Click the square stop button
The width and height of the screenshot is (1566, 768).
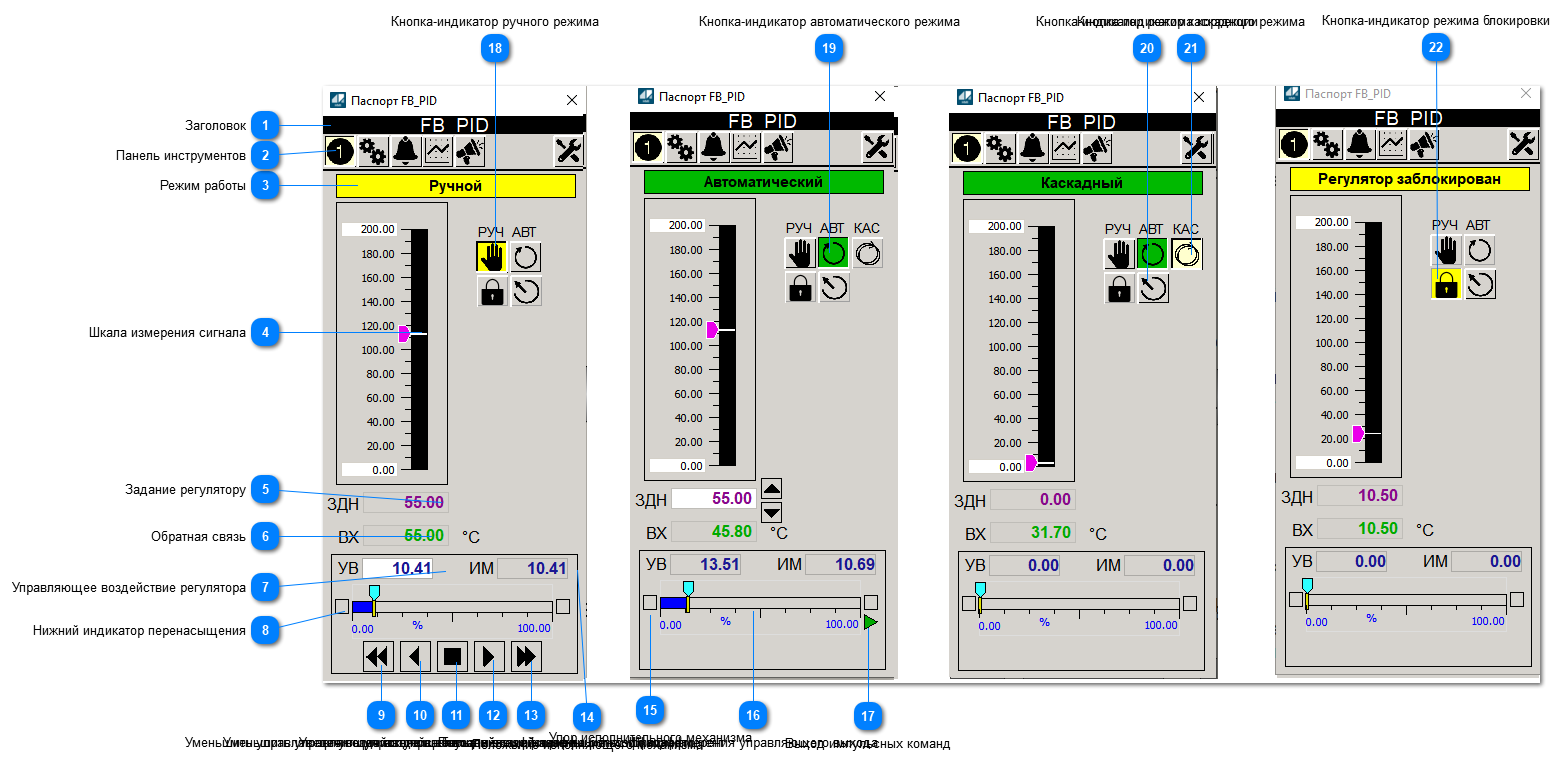click(x=452, y=657)
